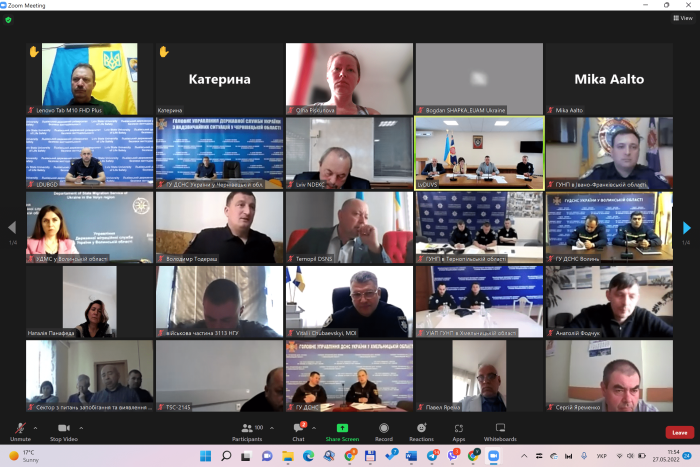The image size is (700, 467).
Task: Toggle Stop Video camera button
Action: (63, 429)
